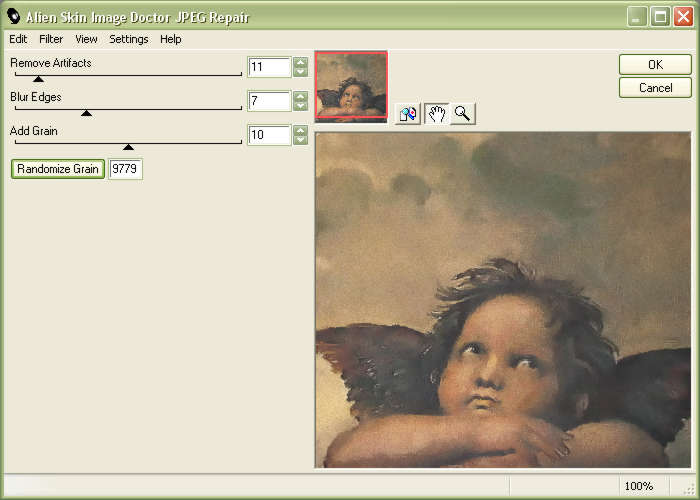Increase Blur Edges value with up arrow

tap(301, 96)
